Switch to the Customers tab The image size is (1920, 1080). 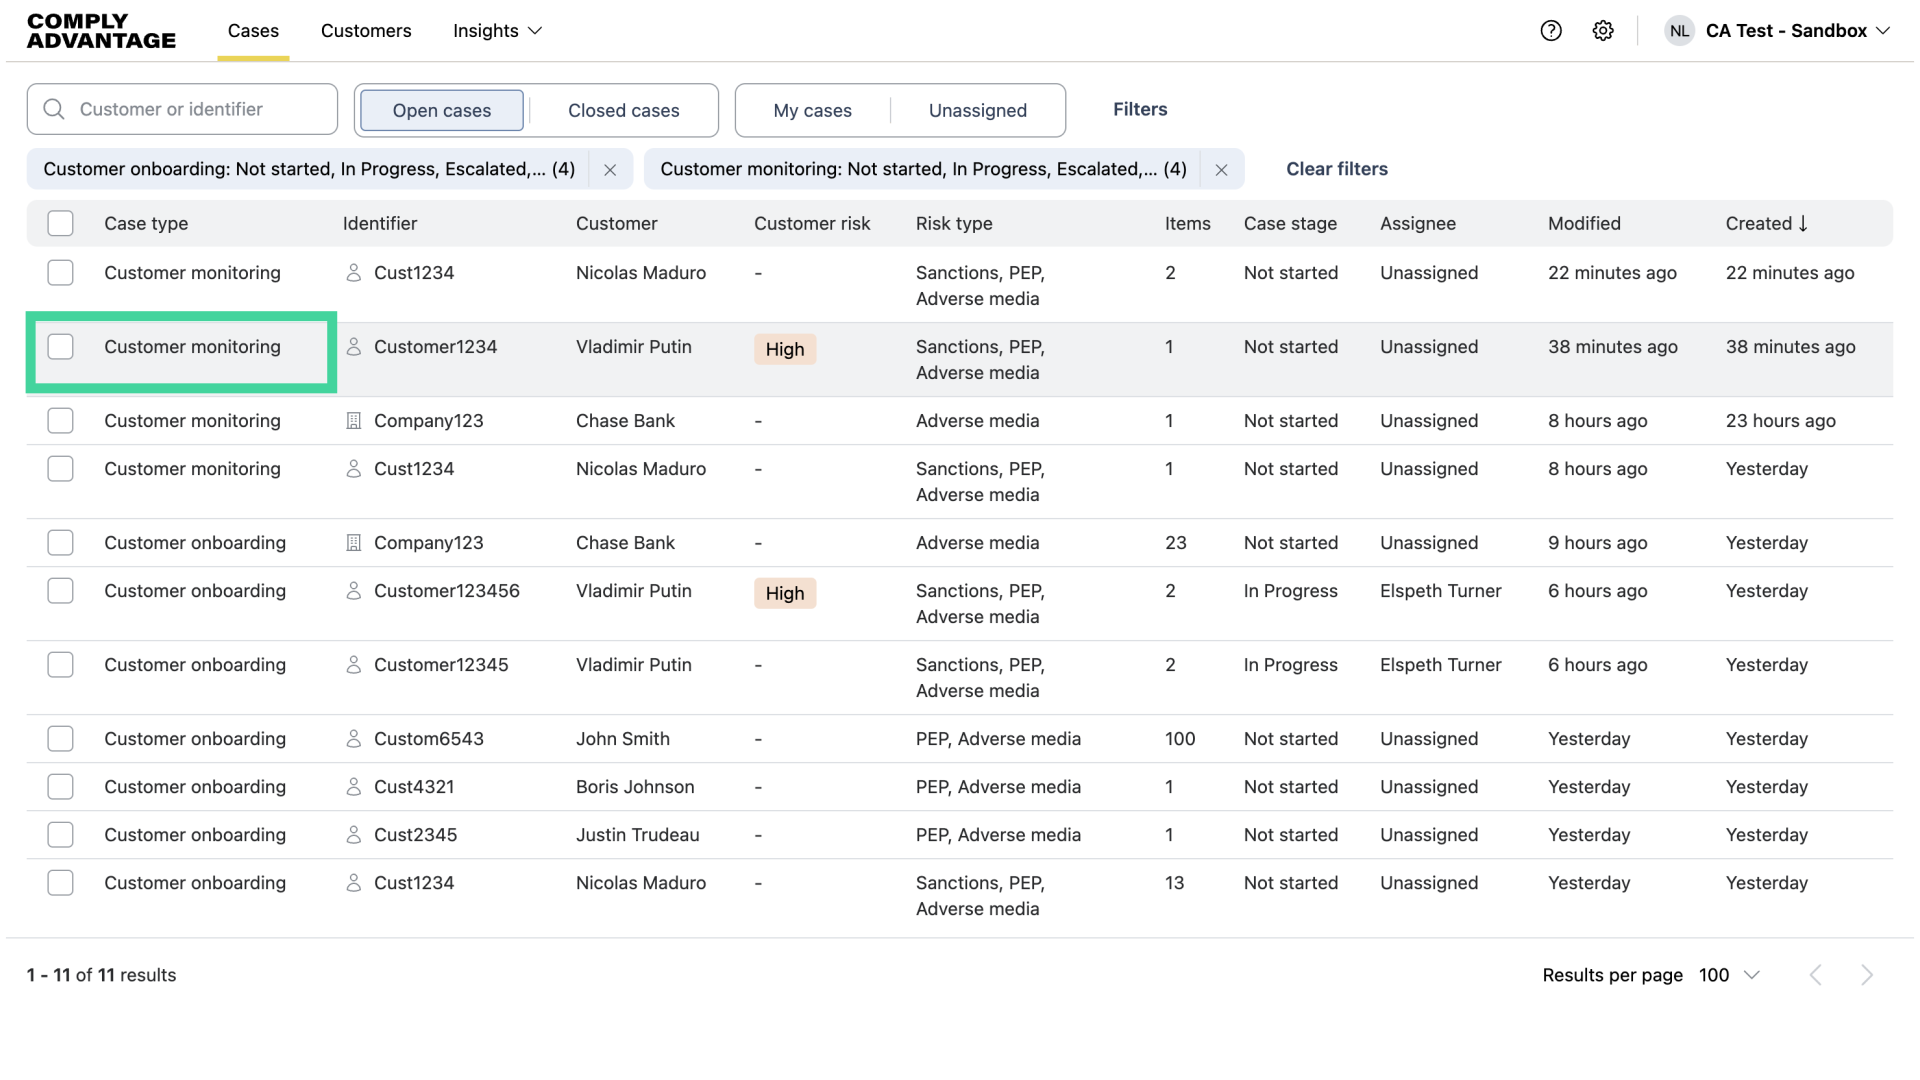click(366, 31)
